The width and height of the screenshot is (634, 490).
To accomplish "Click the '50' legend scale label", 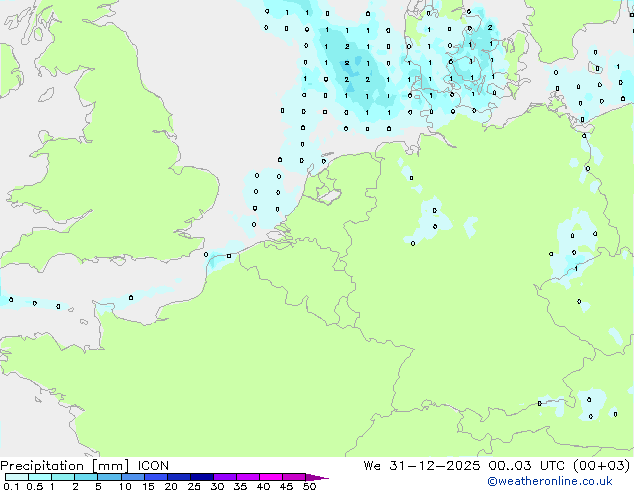I will [x=309, y=486].
